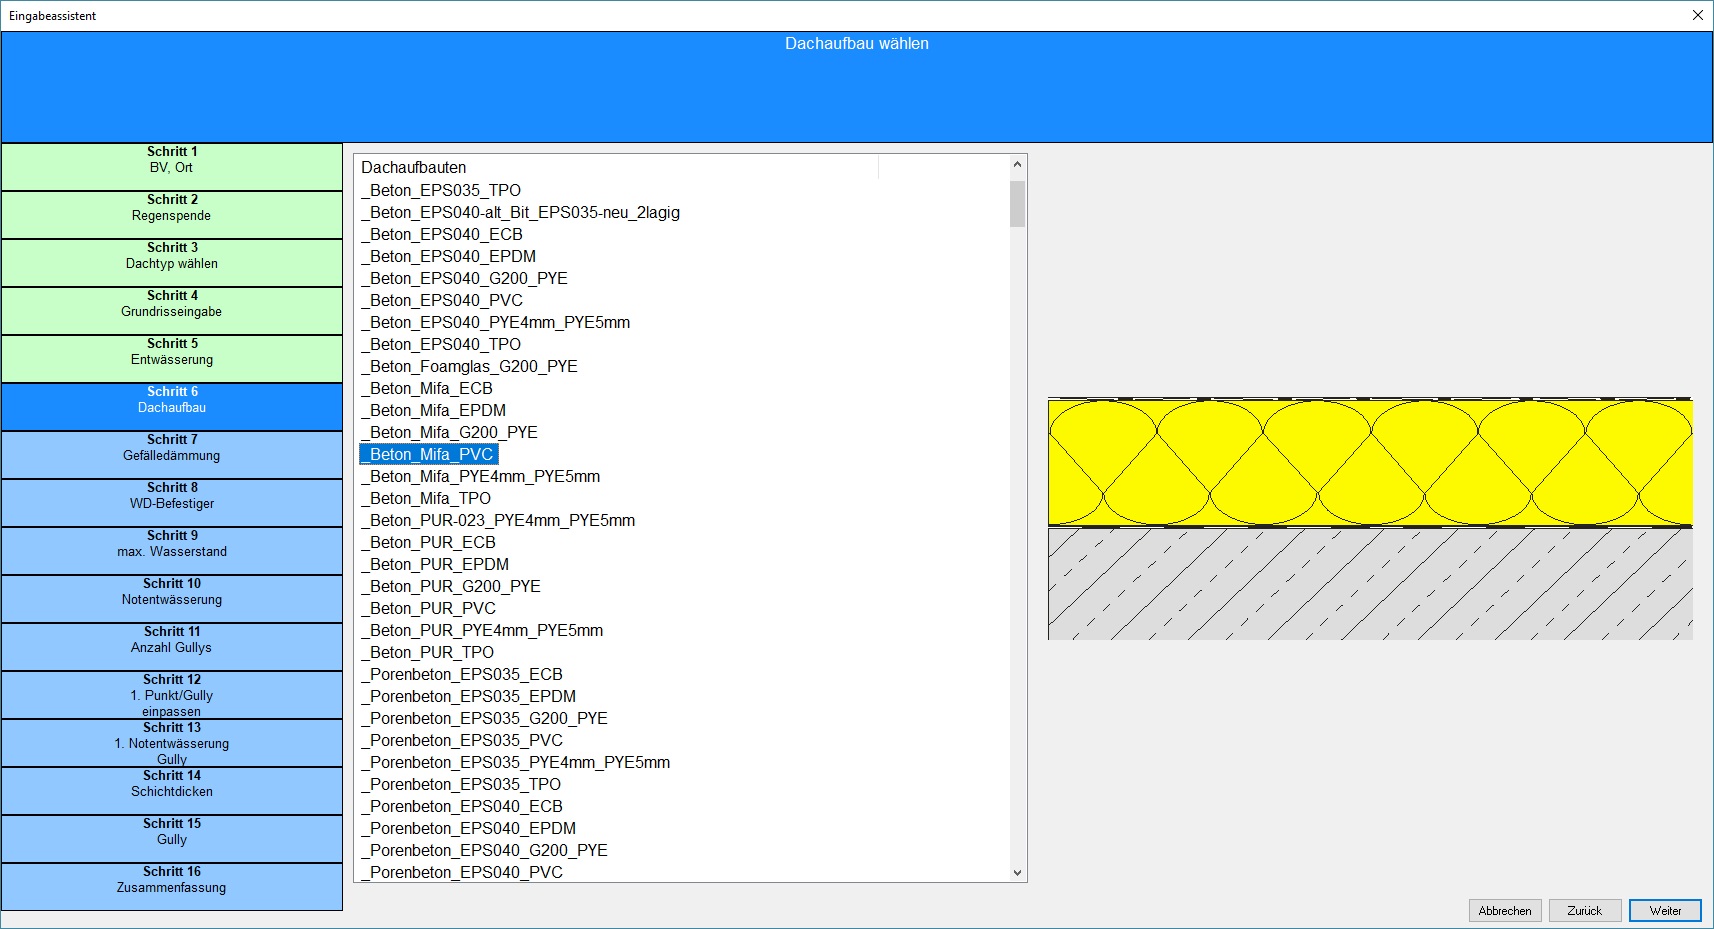This screenshot has height=929, width=1714.
Task: Click the yellow insulation layer preview
Action: (1369, 462)
